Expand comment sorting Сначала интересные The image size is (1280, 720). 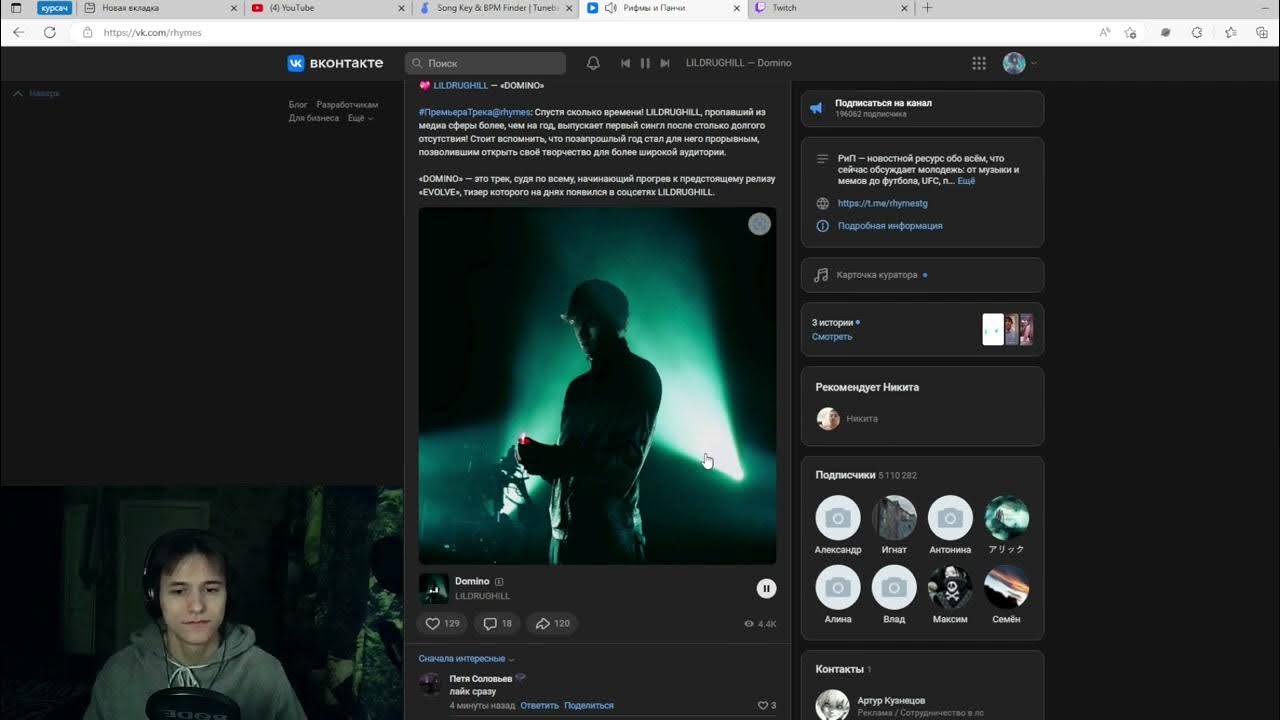466,658
